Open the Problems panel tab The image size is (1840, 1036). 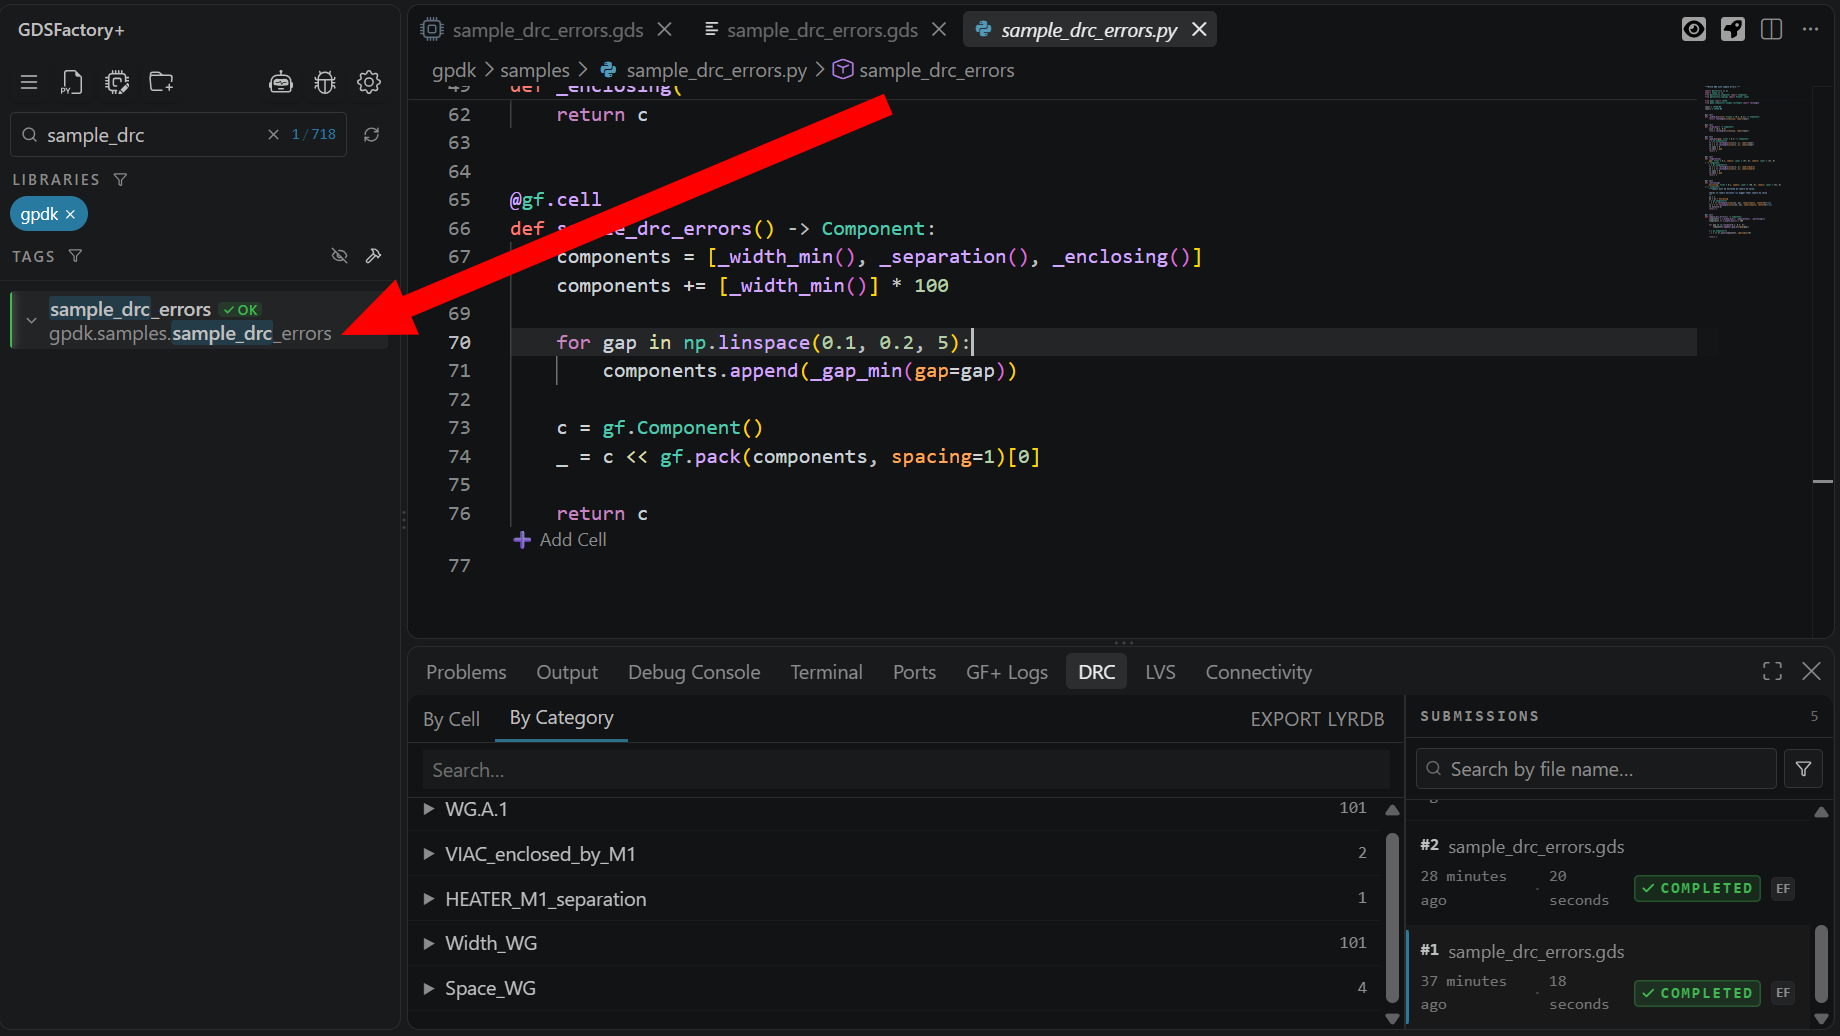click(466, 672)
